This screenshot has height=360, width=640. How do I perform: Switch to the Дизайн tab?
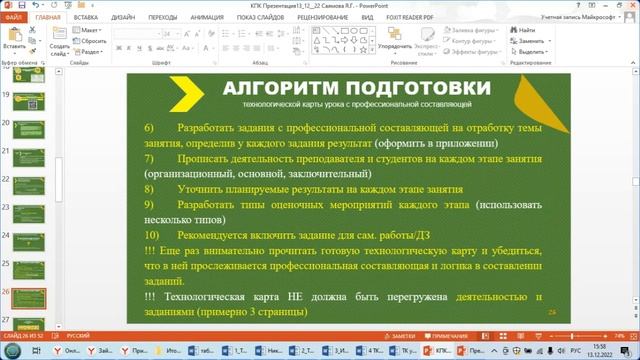click(123, 18)
